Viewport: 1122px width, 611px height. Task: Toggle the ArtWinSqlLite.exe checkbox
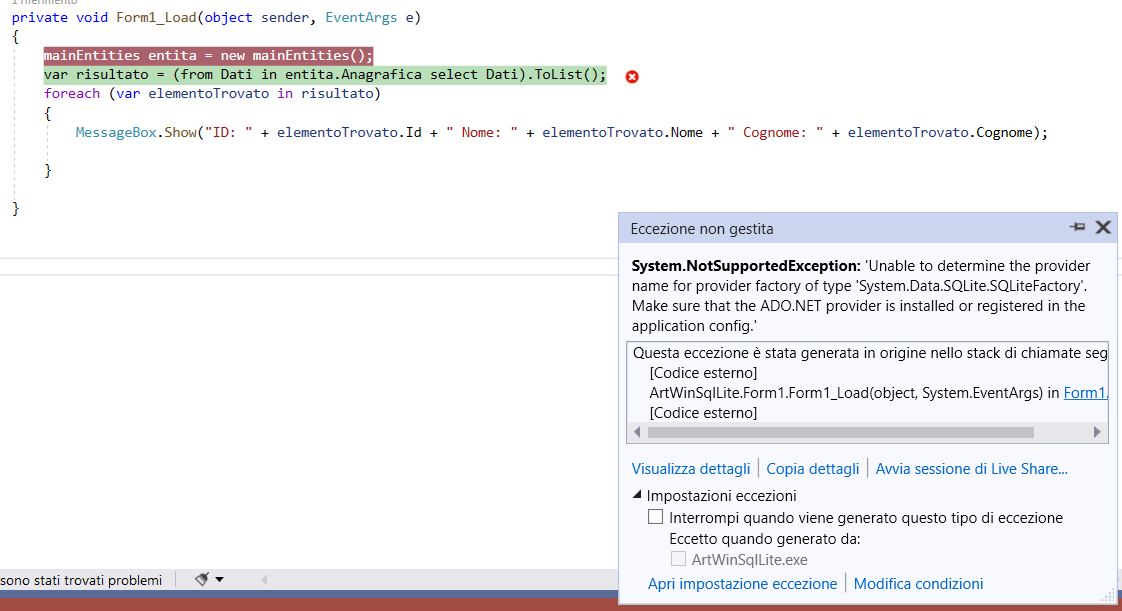click(x=678, y=559)
